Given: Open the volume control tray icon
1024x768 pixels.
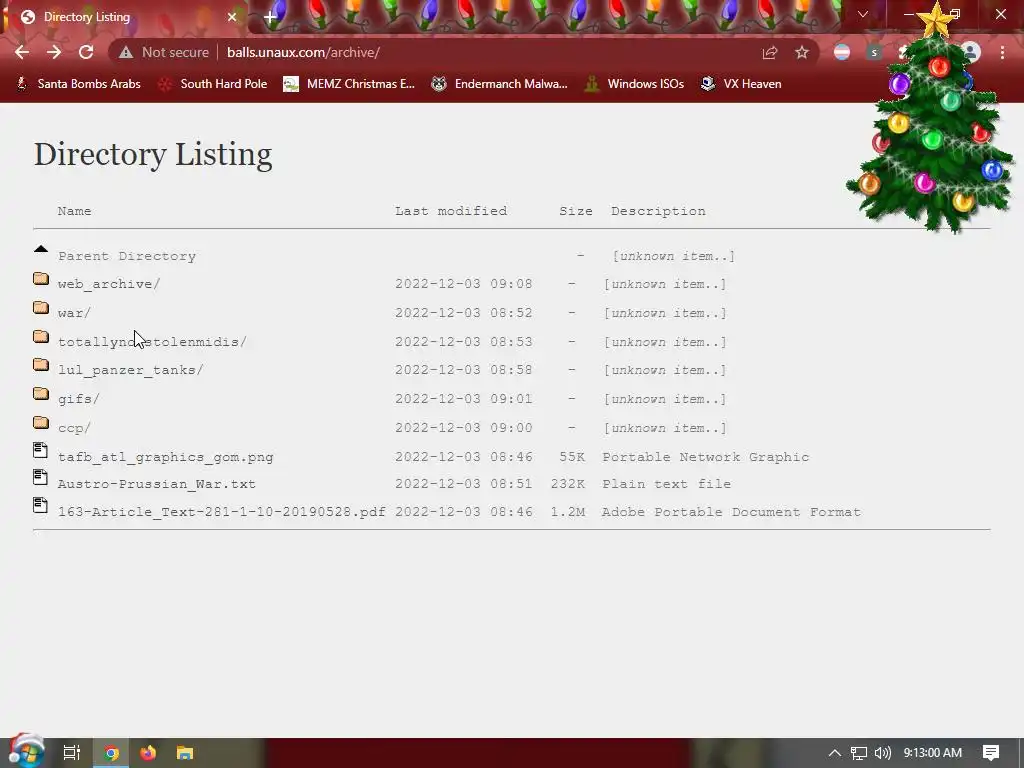Looking at the screenshot, I should pos(882,753).
